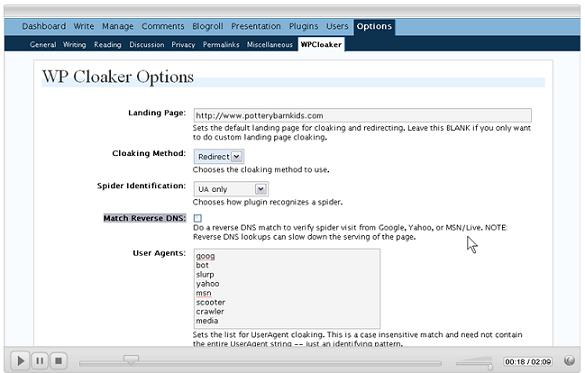Click the Cloaking Method label
Screen dimensions: 585x373
click(149, 153)
